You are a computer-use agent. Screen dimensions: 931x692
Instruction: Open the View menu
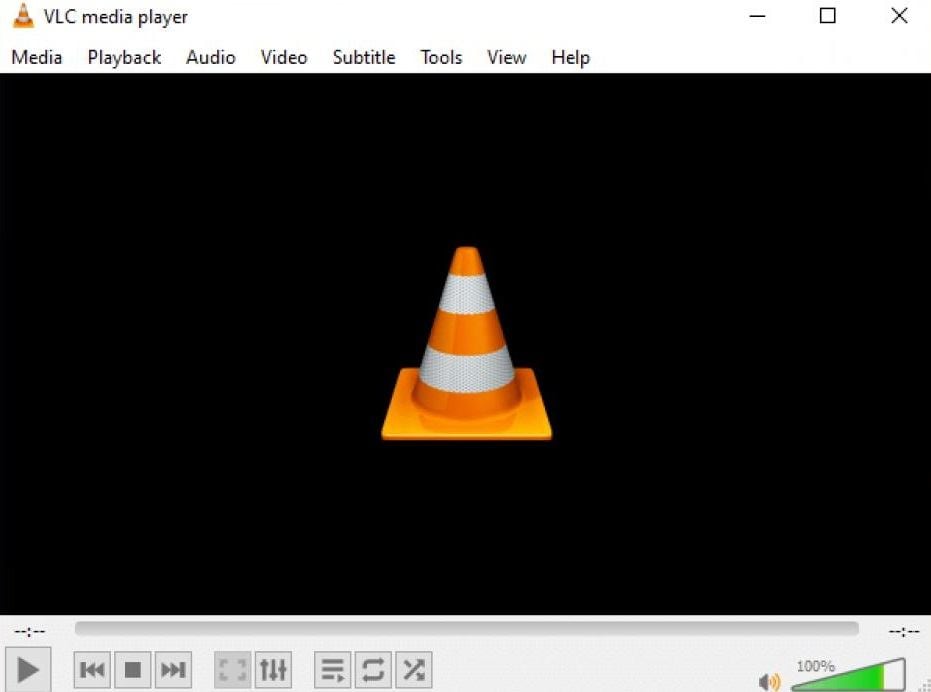(506, 58)
